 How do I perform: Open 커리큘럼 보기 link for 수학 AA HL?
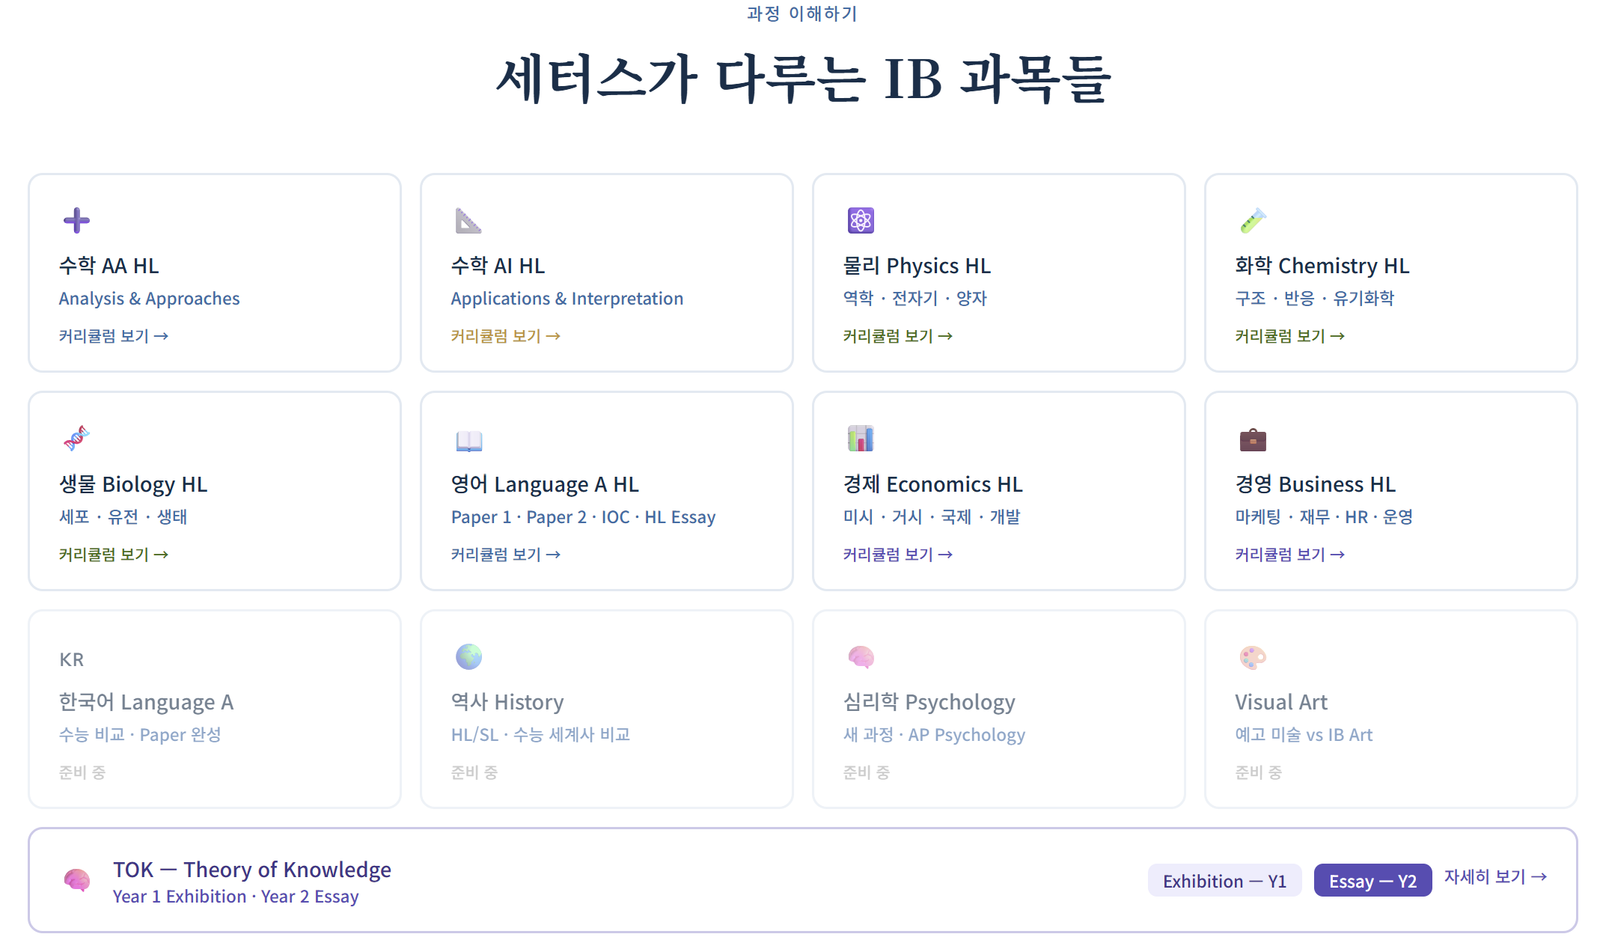click(113, 336)
